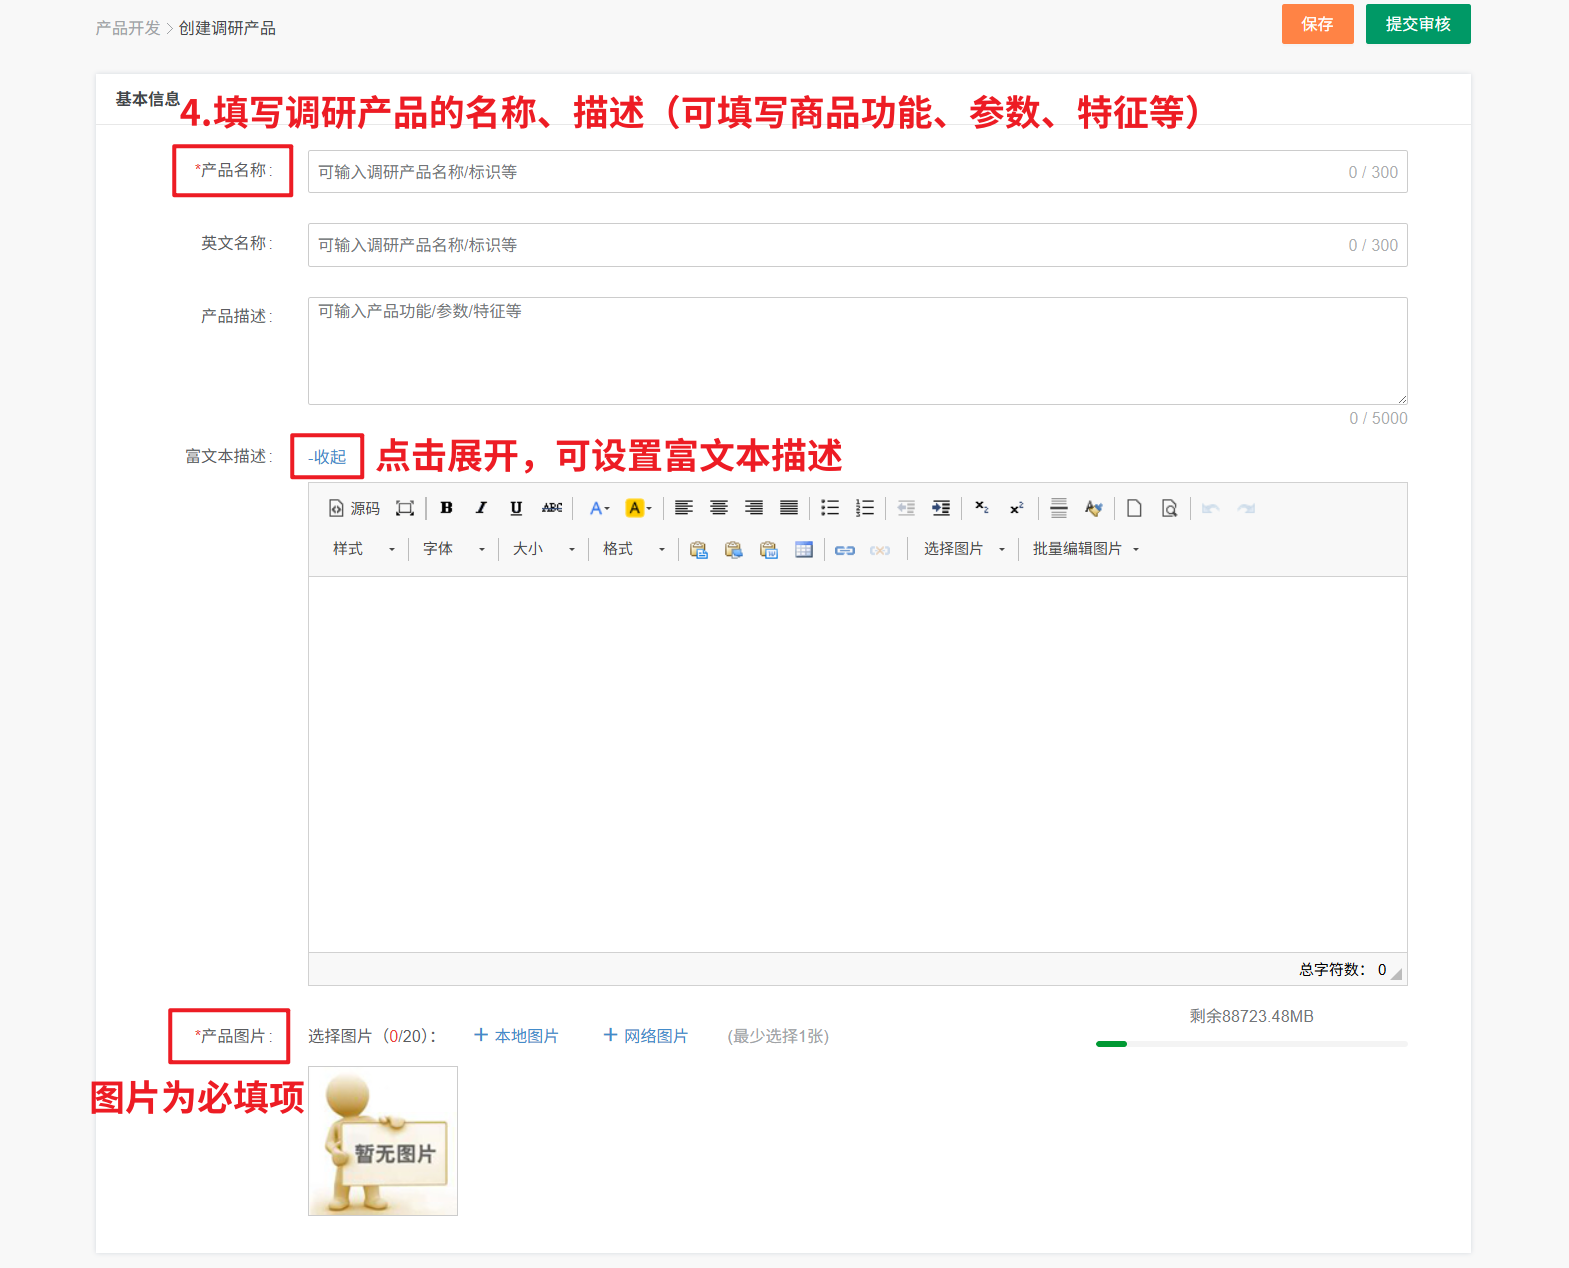The height and width of the screenshot is (1268, 1569).
Task: Center-align the editor text
Action: click(x=718, y=508)
